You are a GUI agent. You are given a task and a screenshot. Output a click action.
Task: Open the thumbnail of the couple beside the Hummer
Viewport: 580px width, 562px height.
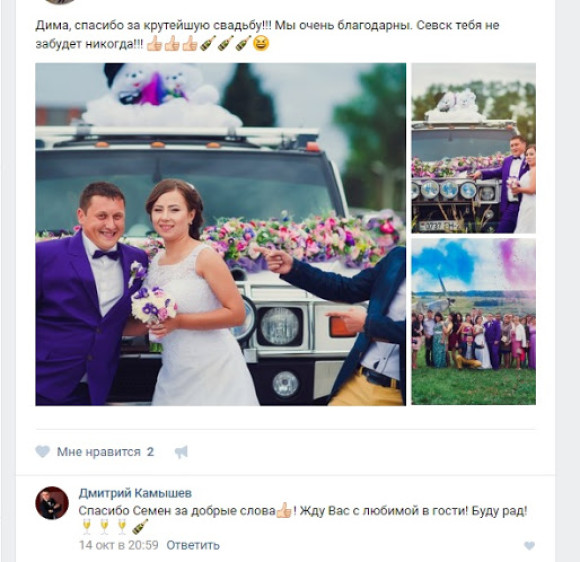(x=473, y=148)
